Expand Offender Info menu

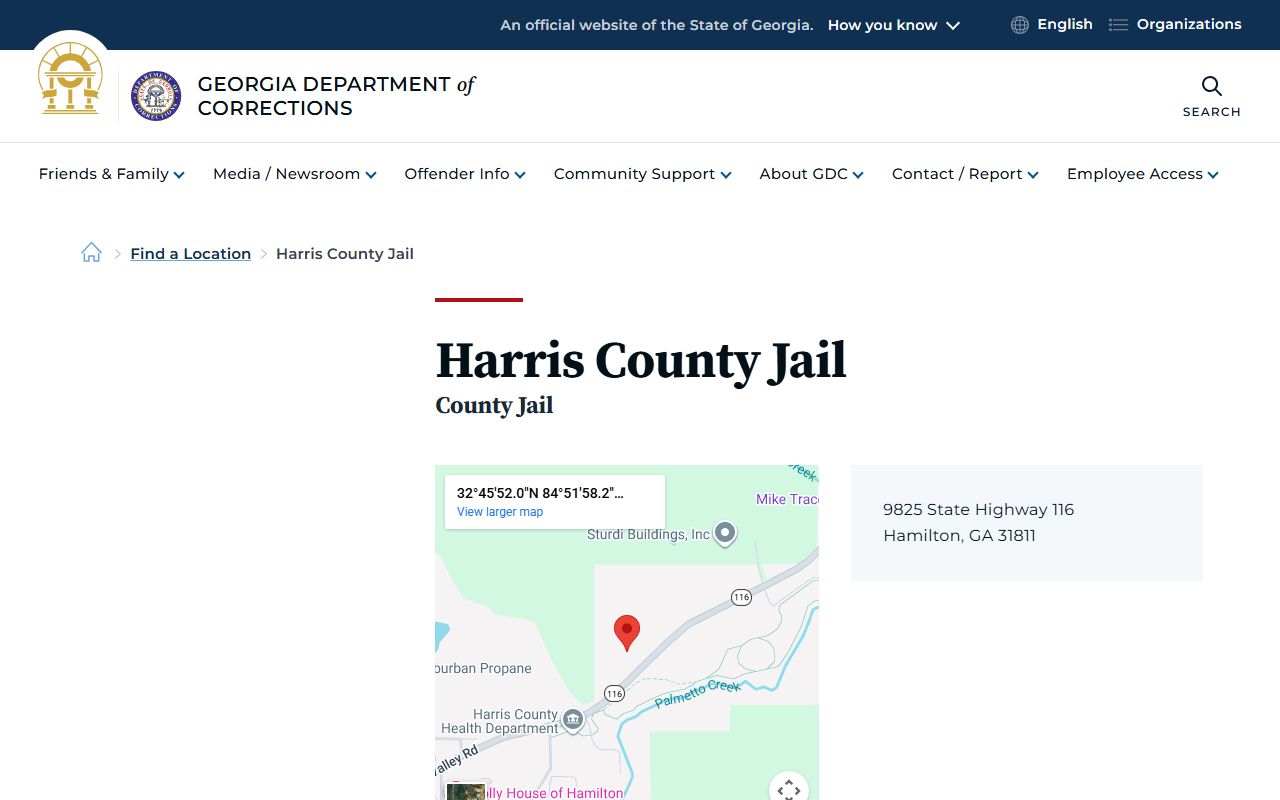[x=465, y=174]
